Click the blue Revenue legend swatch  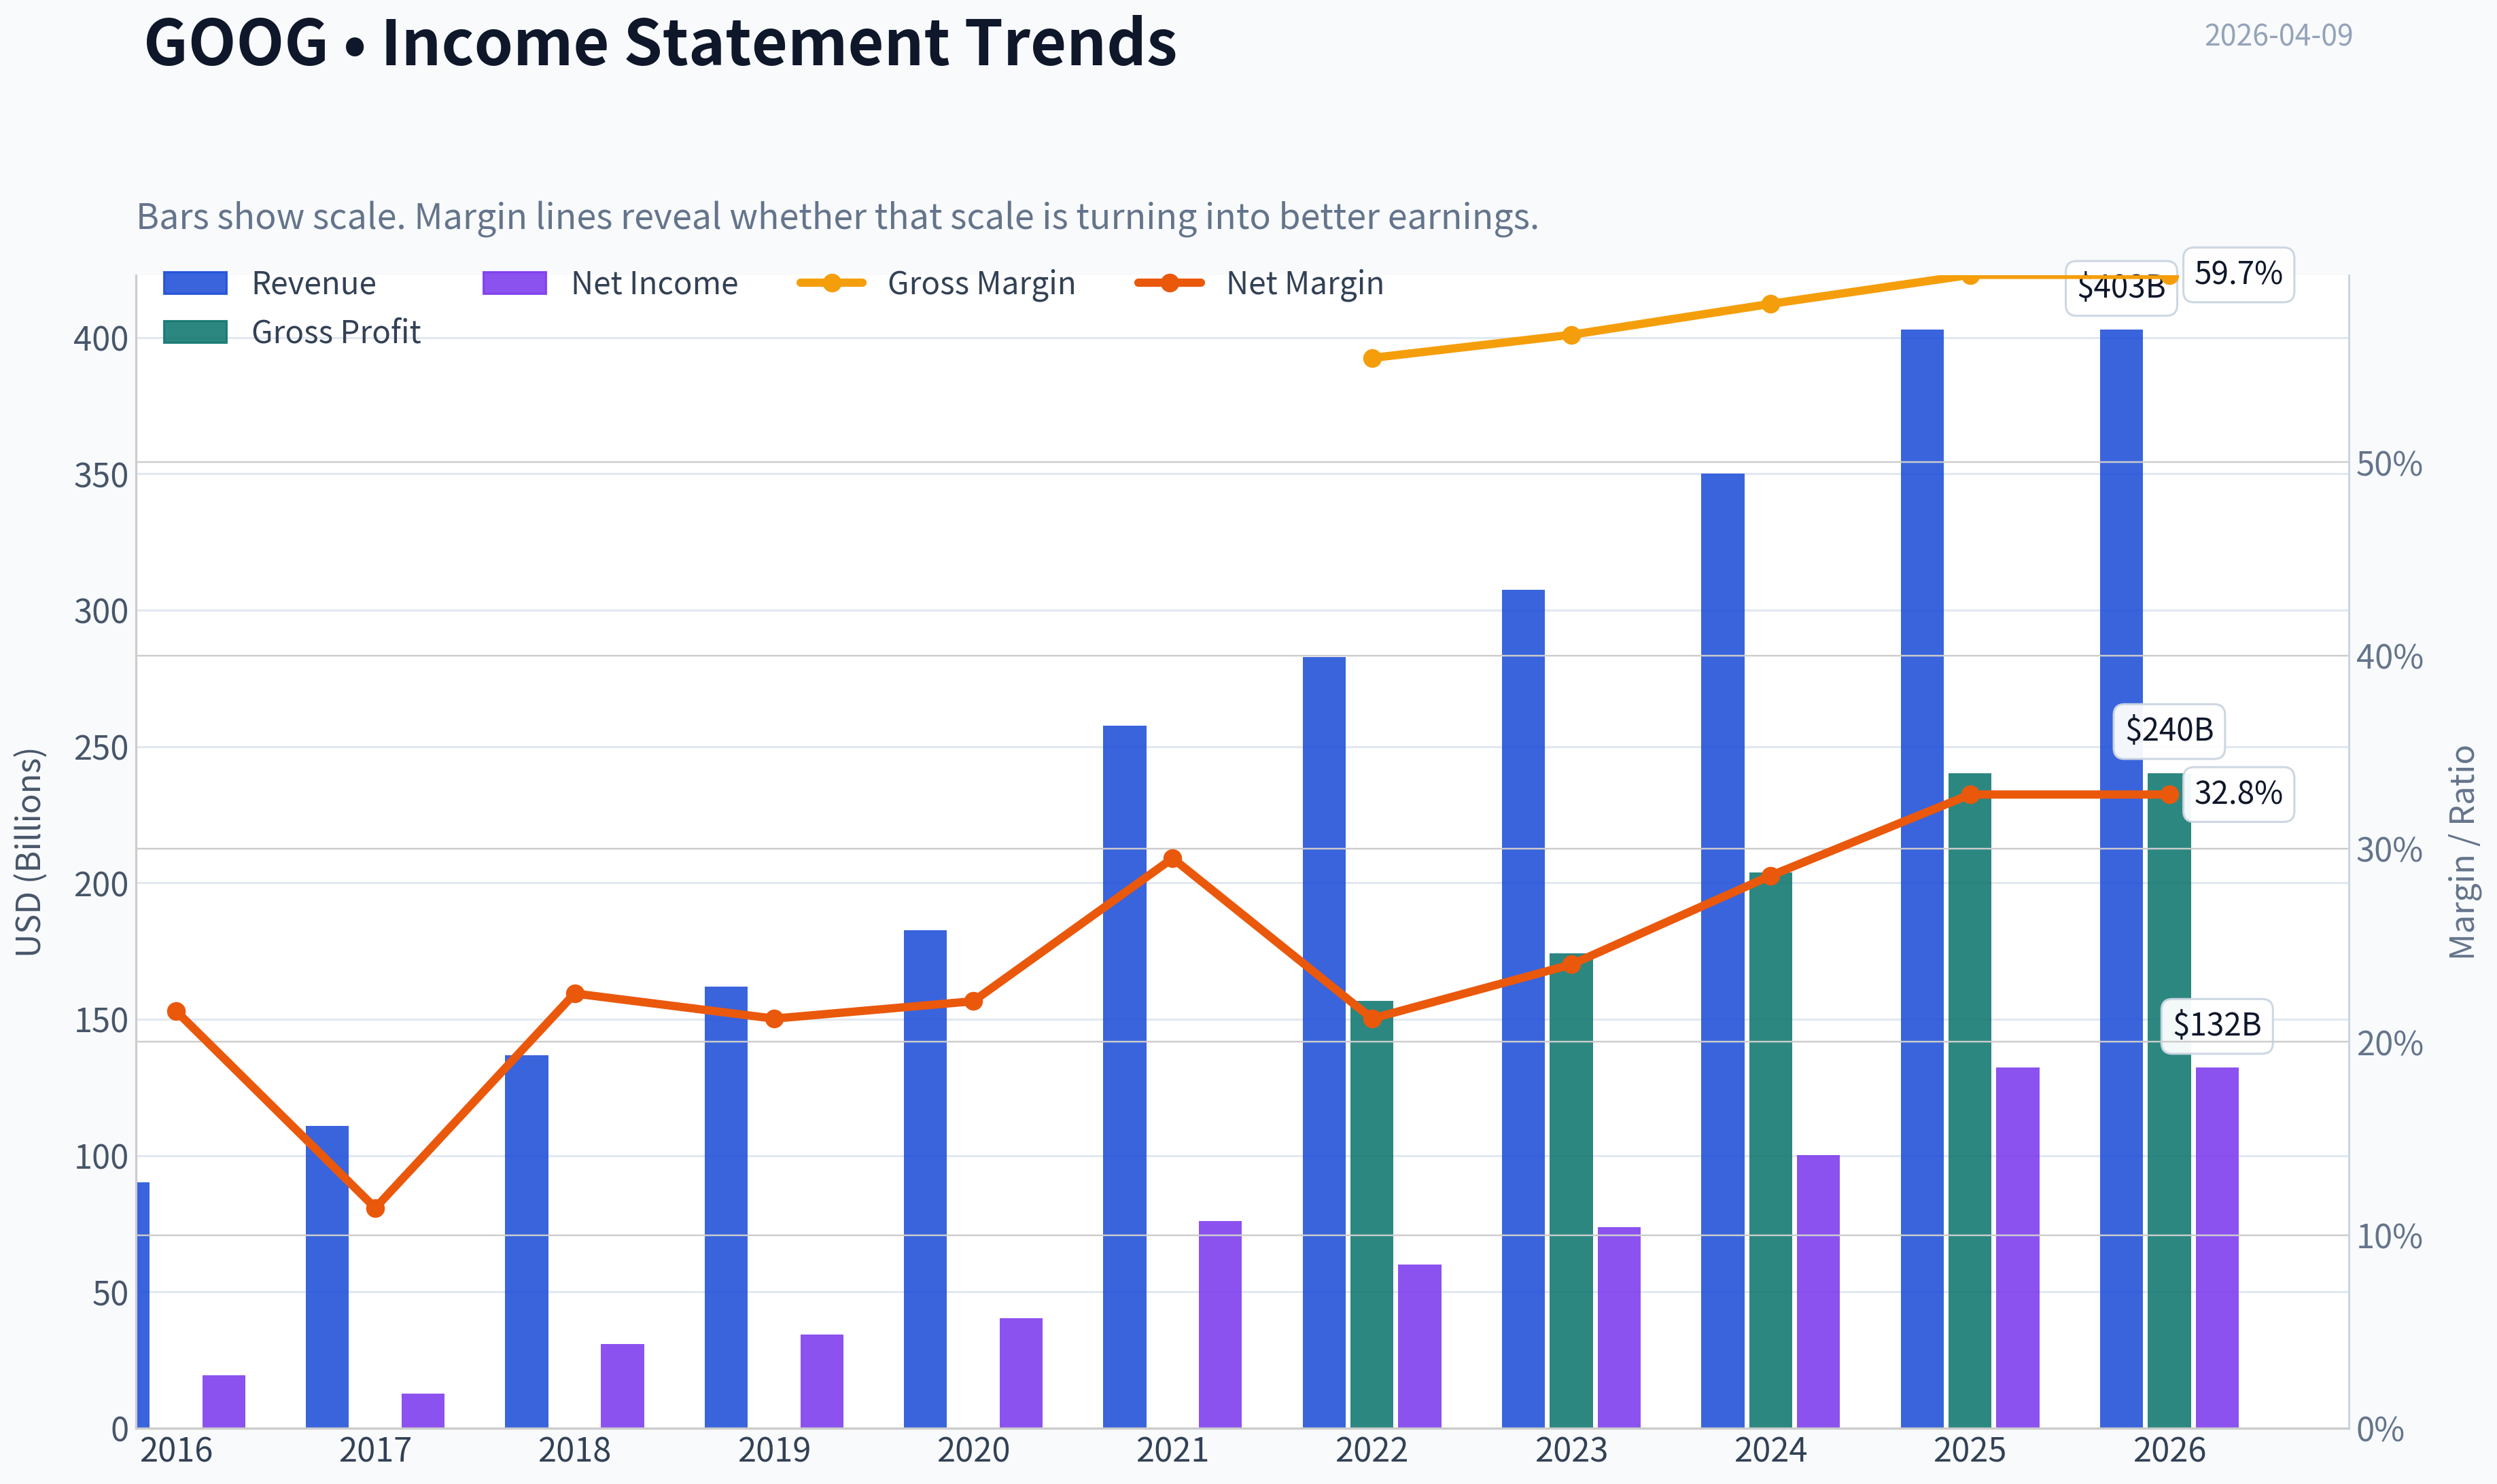(195, 283)
